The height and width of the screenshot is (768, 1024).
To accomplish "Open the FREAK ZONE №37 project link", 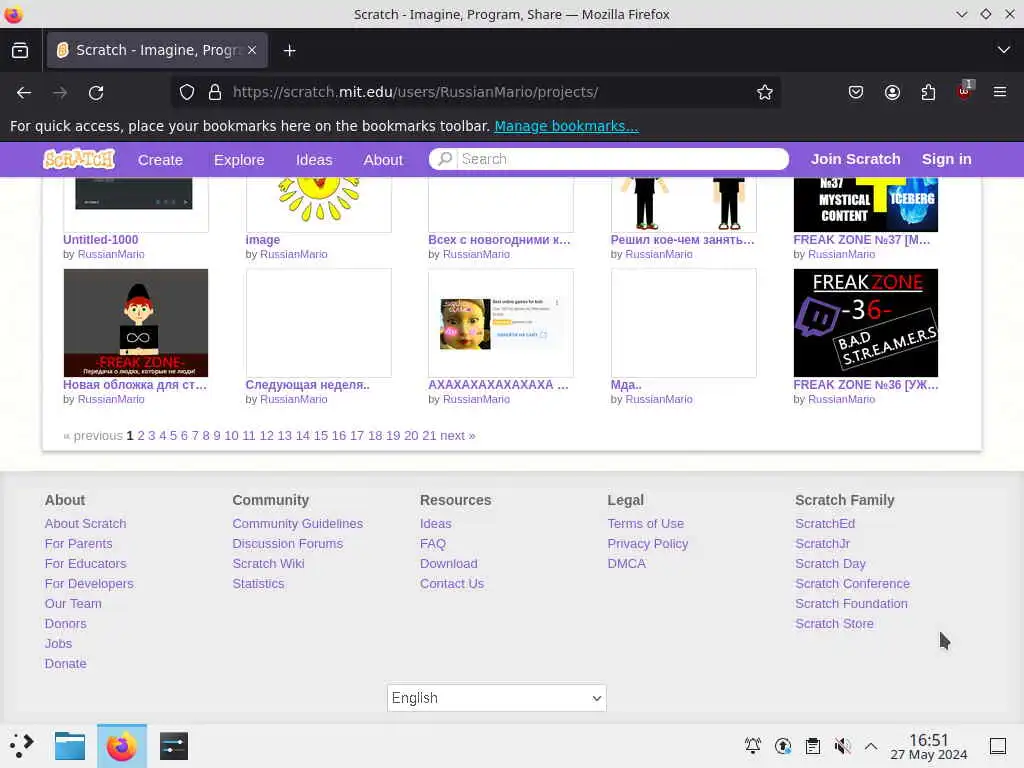I will tap(861, 240).
